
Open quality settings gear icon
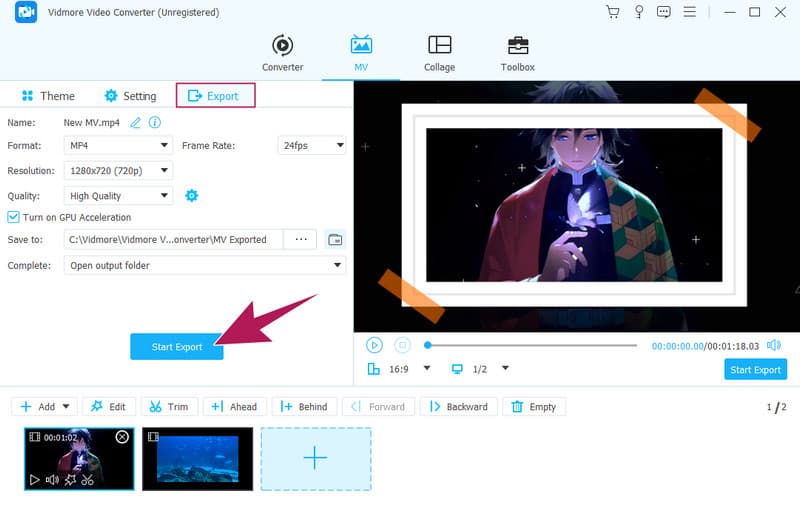[192, 195]
